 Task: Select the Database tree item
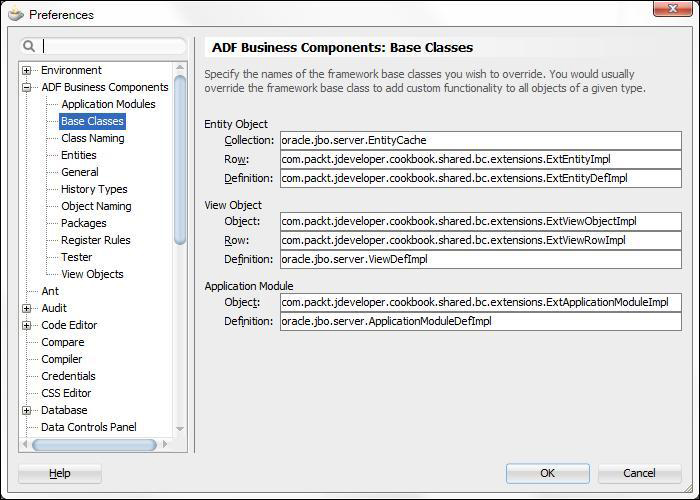64,410
